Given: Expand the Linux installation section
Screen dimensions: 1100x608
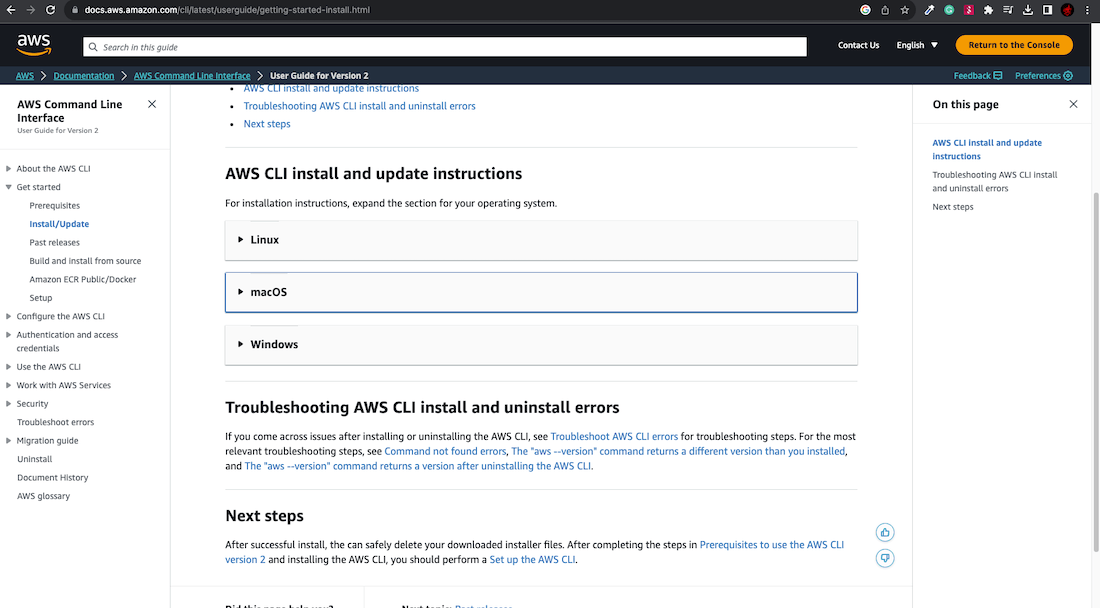Looking at the screenshot, I should click(x=265, y=240).
